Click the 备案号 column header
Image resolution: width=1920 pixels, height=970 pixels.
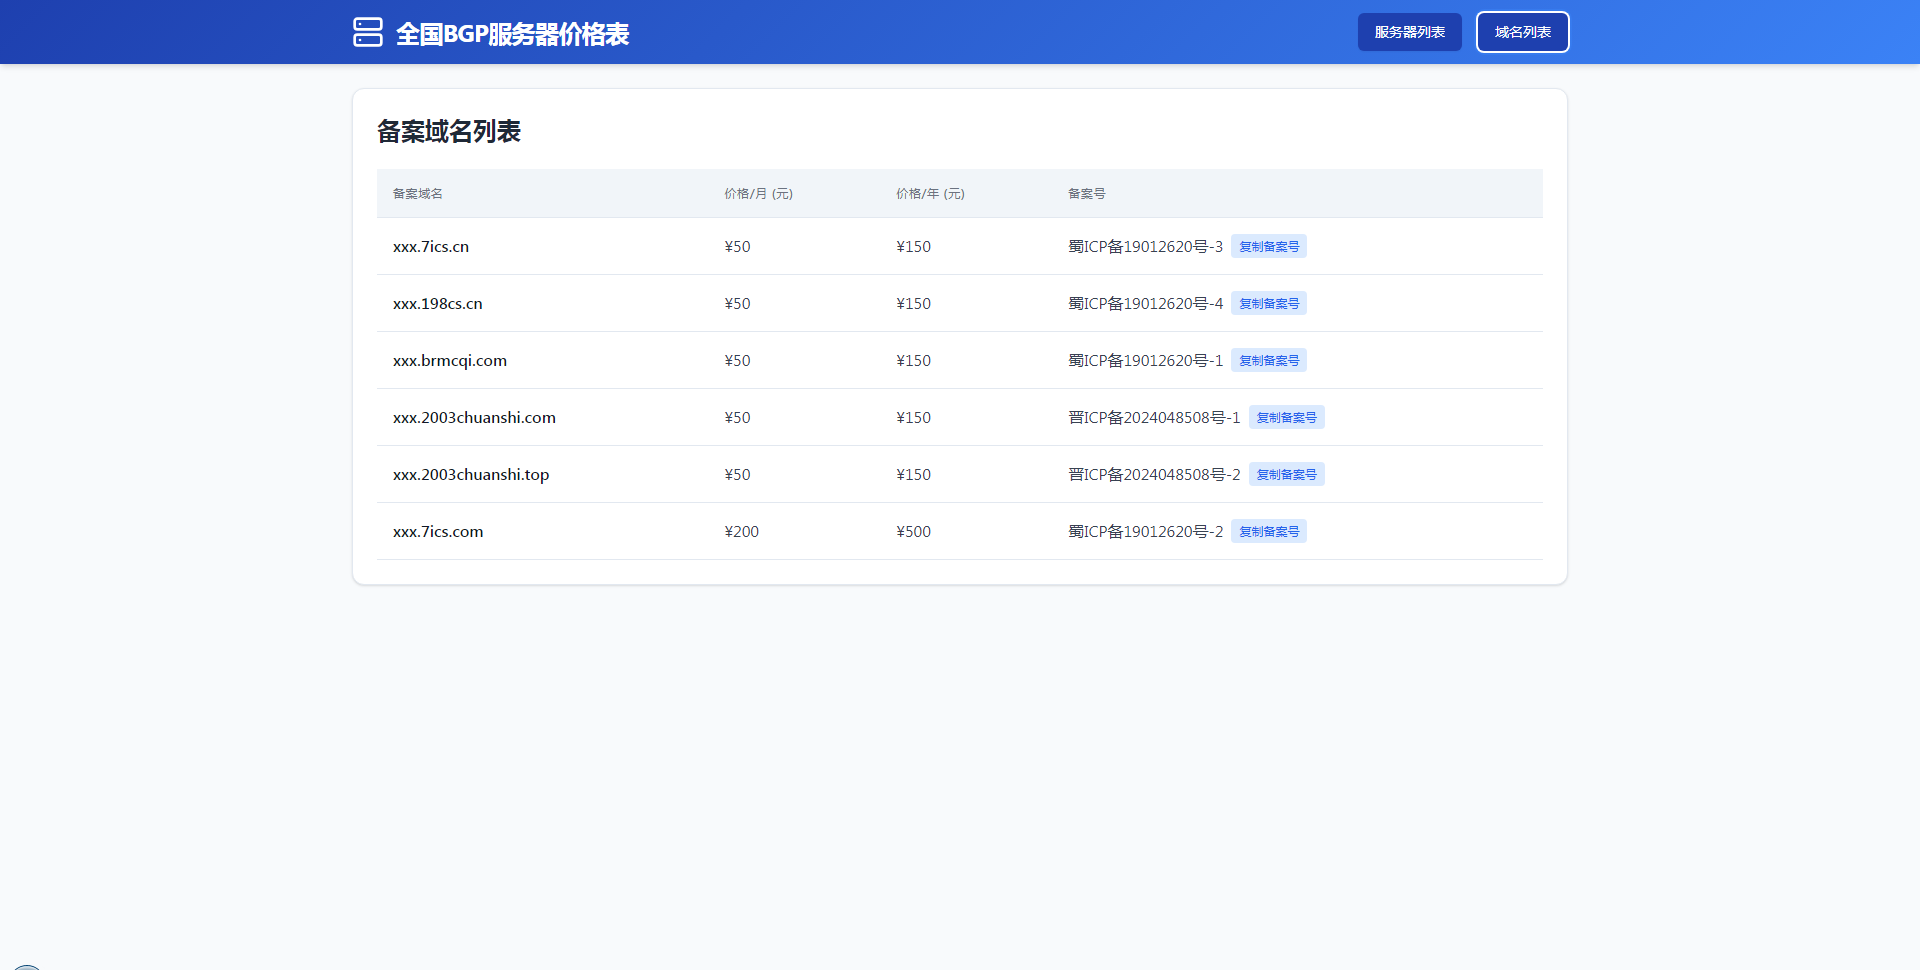pos(1086,194)
